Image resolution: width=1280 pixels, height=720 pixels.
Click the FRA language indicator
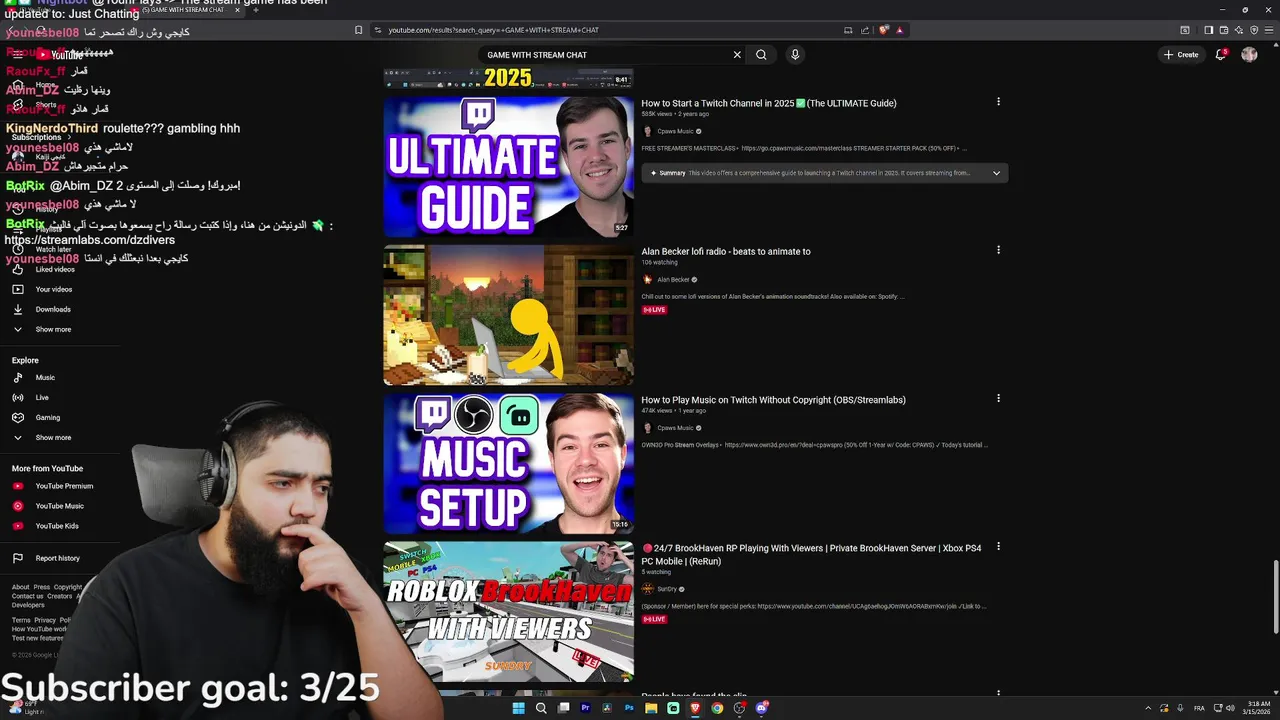1199,708
